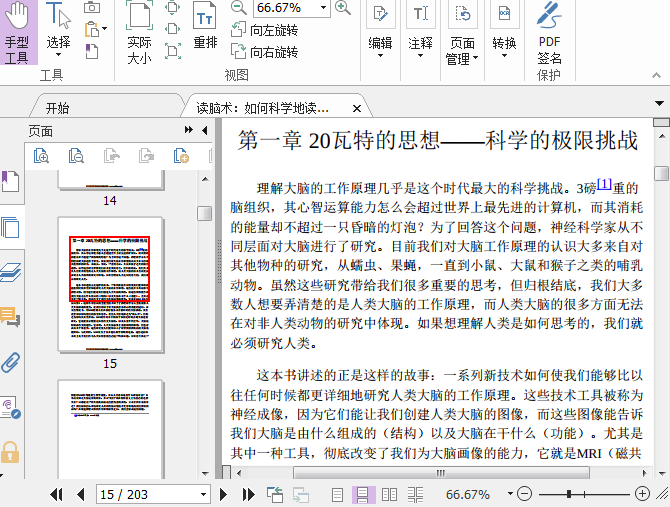Switch to single page view mode

coord(338,495)
